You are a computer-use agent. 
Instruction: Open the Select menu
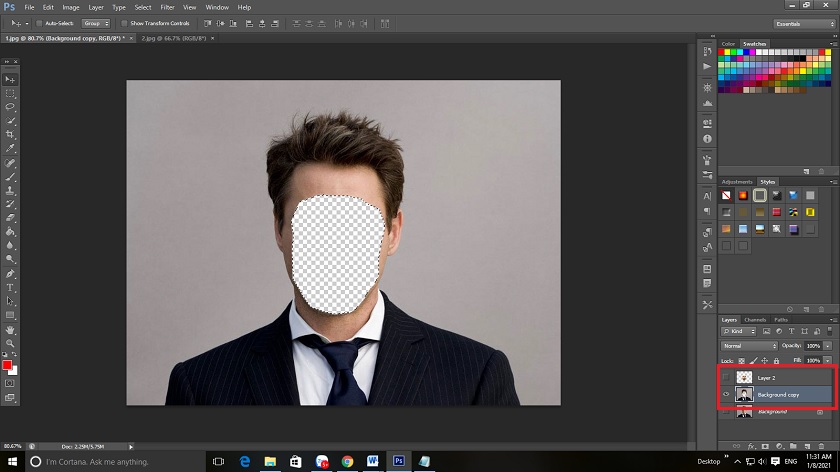[x=142, y=8]
